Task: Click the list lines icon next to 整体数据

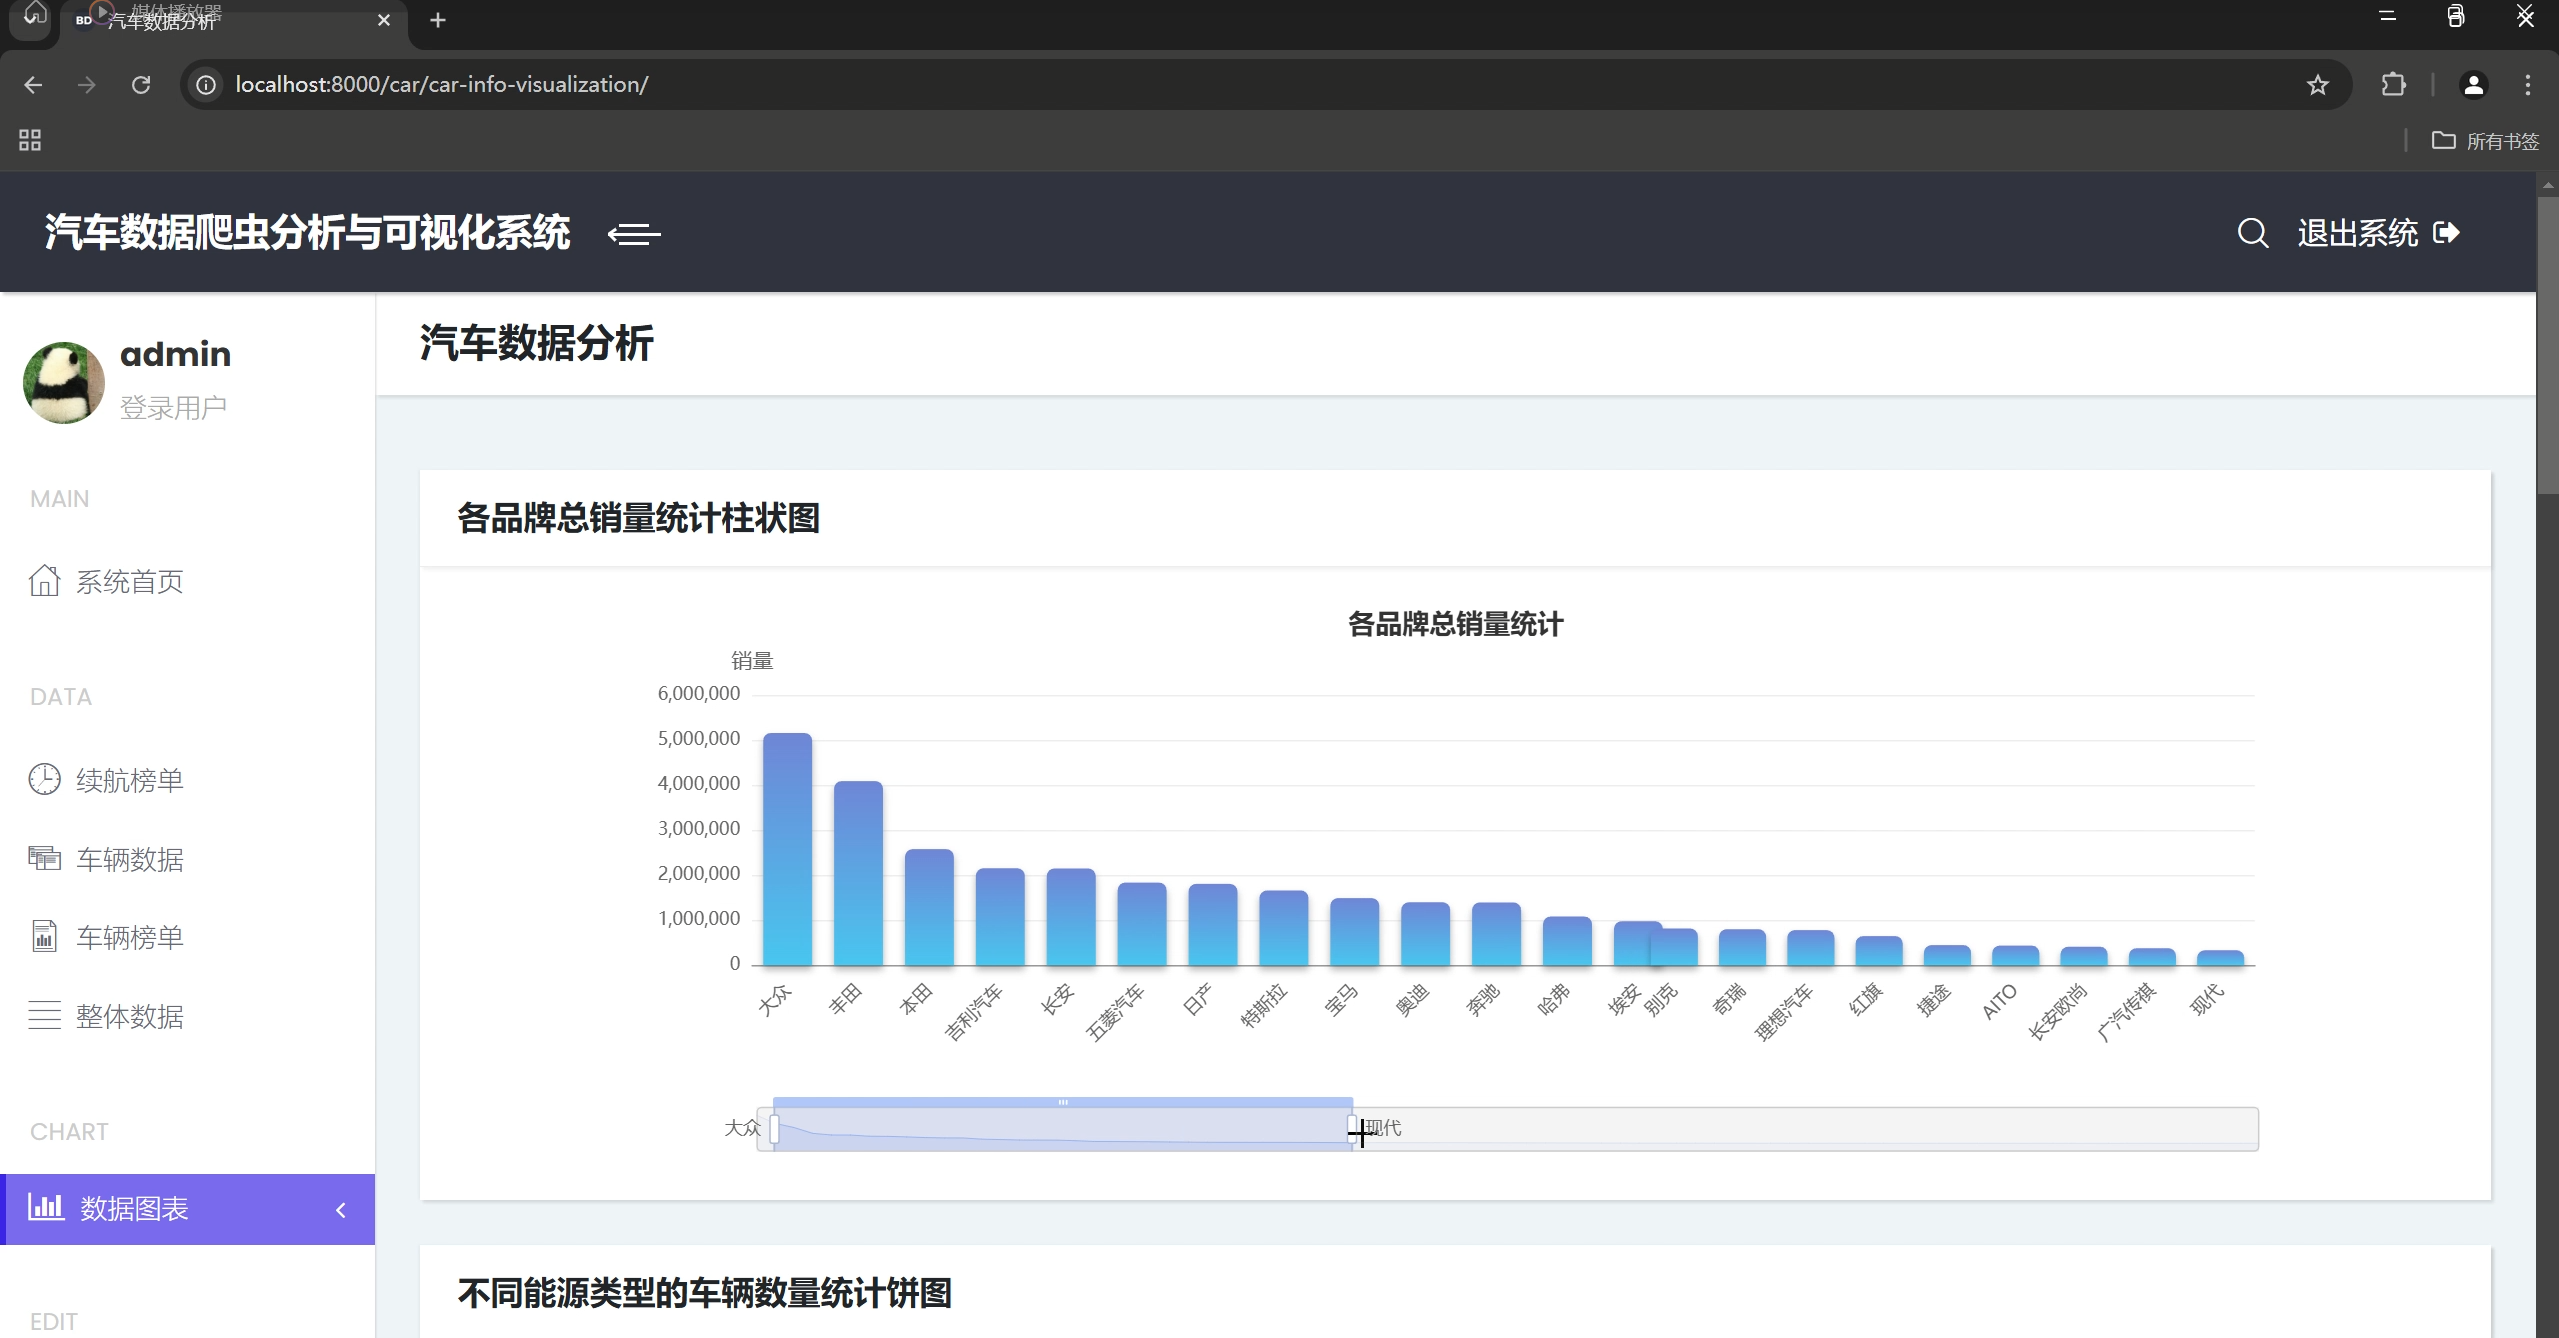Action: click(x=44, y=1015)
